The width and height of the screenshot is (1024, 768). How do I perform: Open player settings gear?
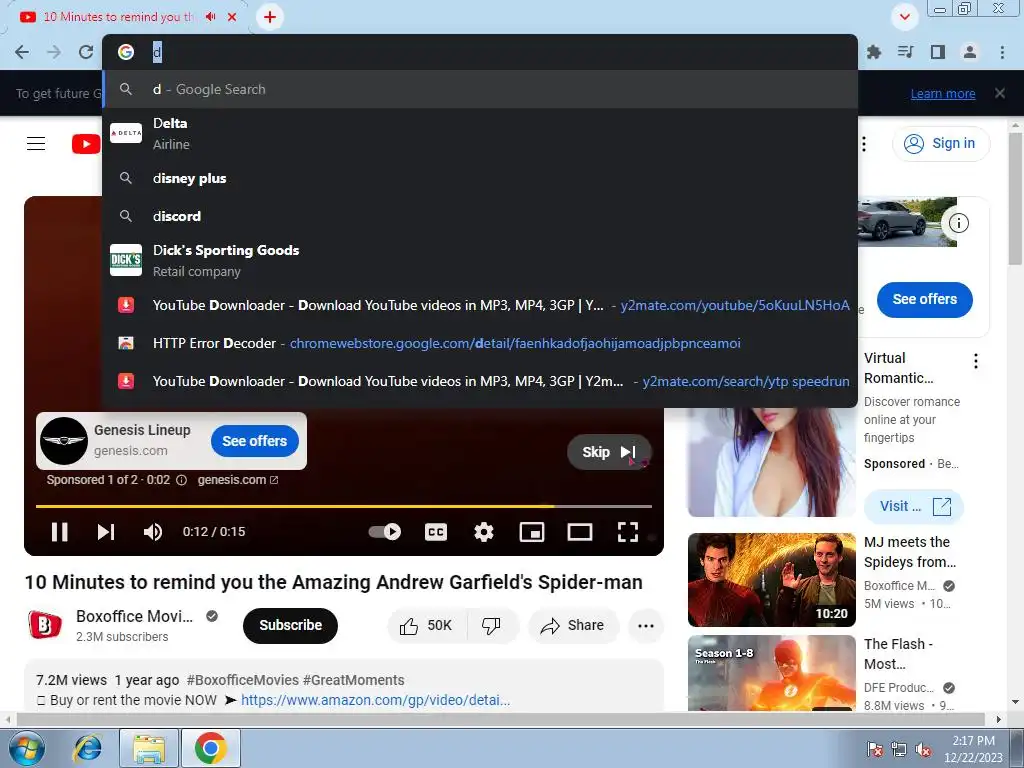(483, 532)
